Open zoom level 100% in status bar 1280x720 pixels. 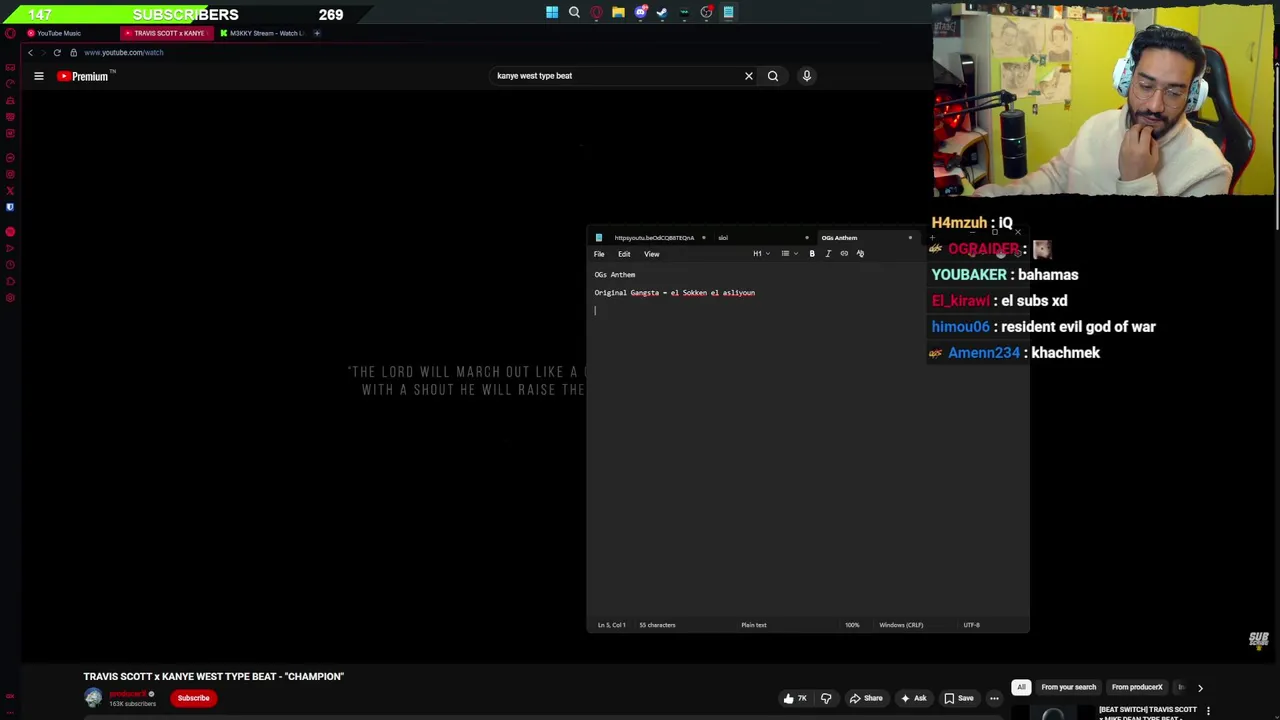tap(852, 625)
